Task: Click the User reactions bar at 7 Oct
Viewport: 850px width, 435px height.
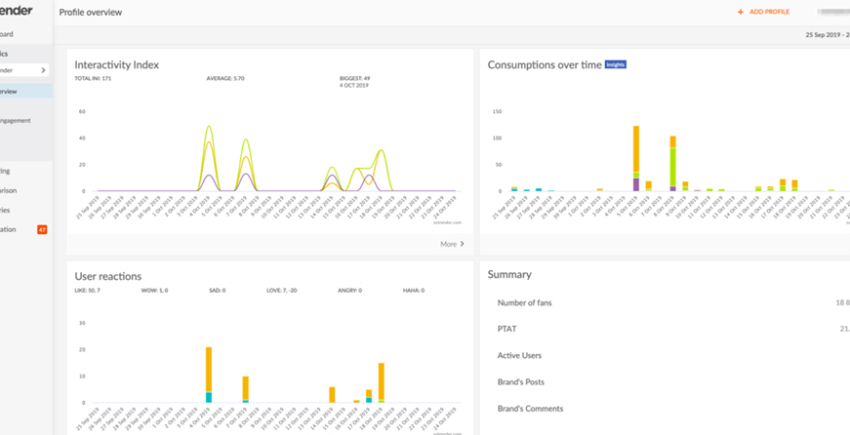Action: [x=246, y=389]
